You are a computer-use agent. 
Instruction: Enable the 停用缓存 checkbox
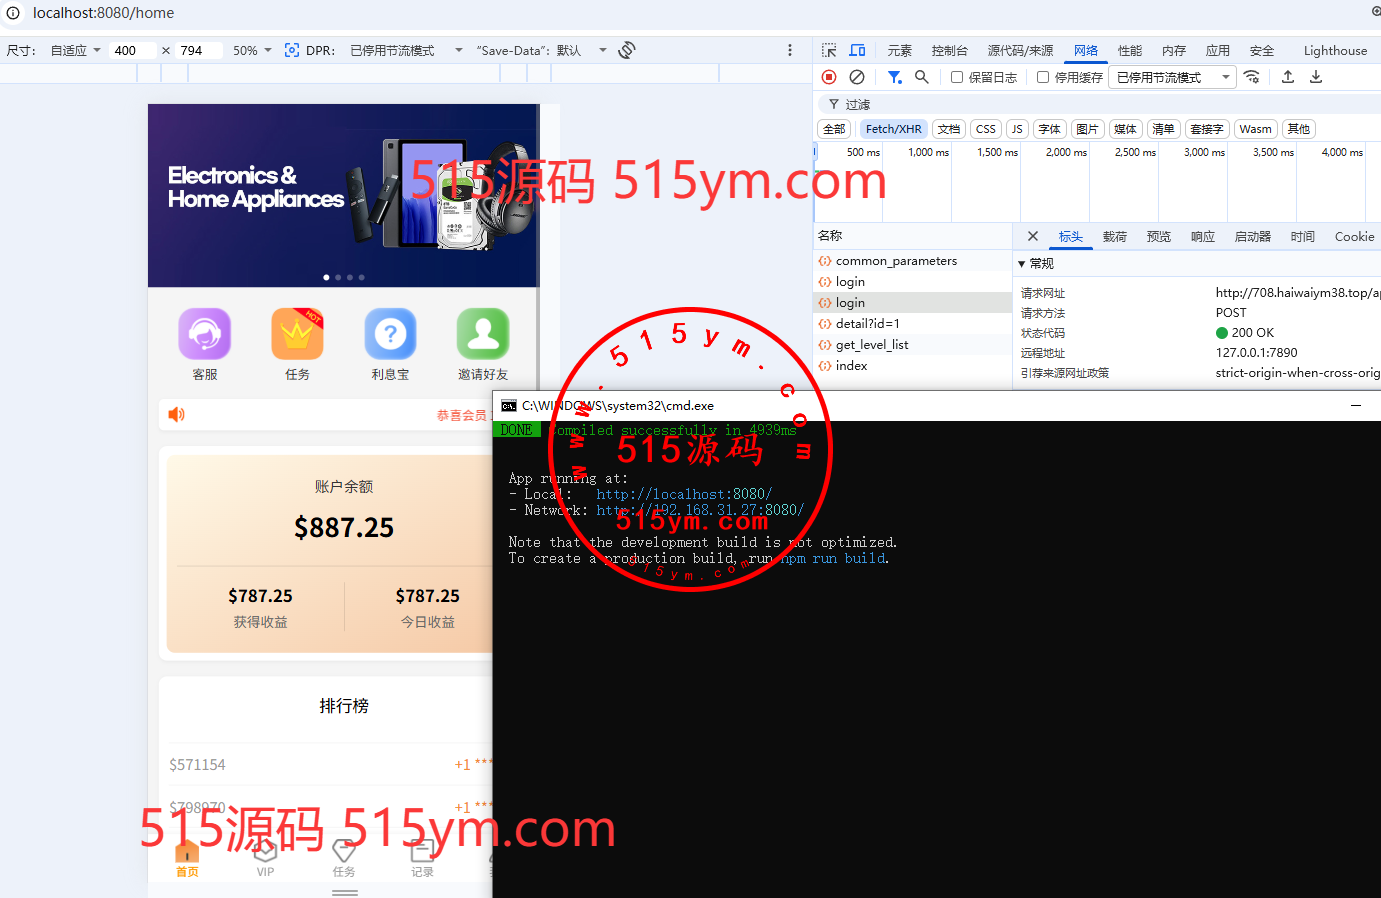tap(1043, 77)
